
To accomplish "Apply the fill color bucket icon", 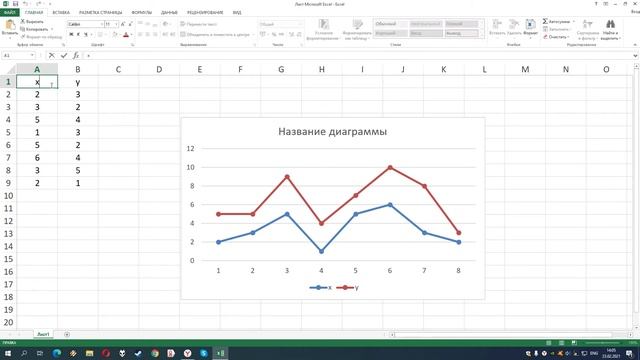I will [115, 35].
